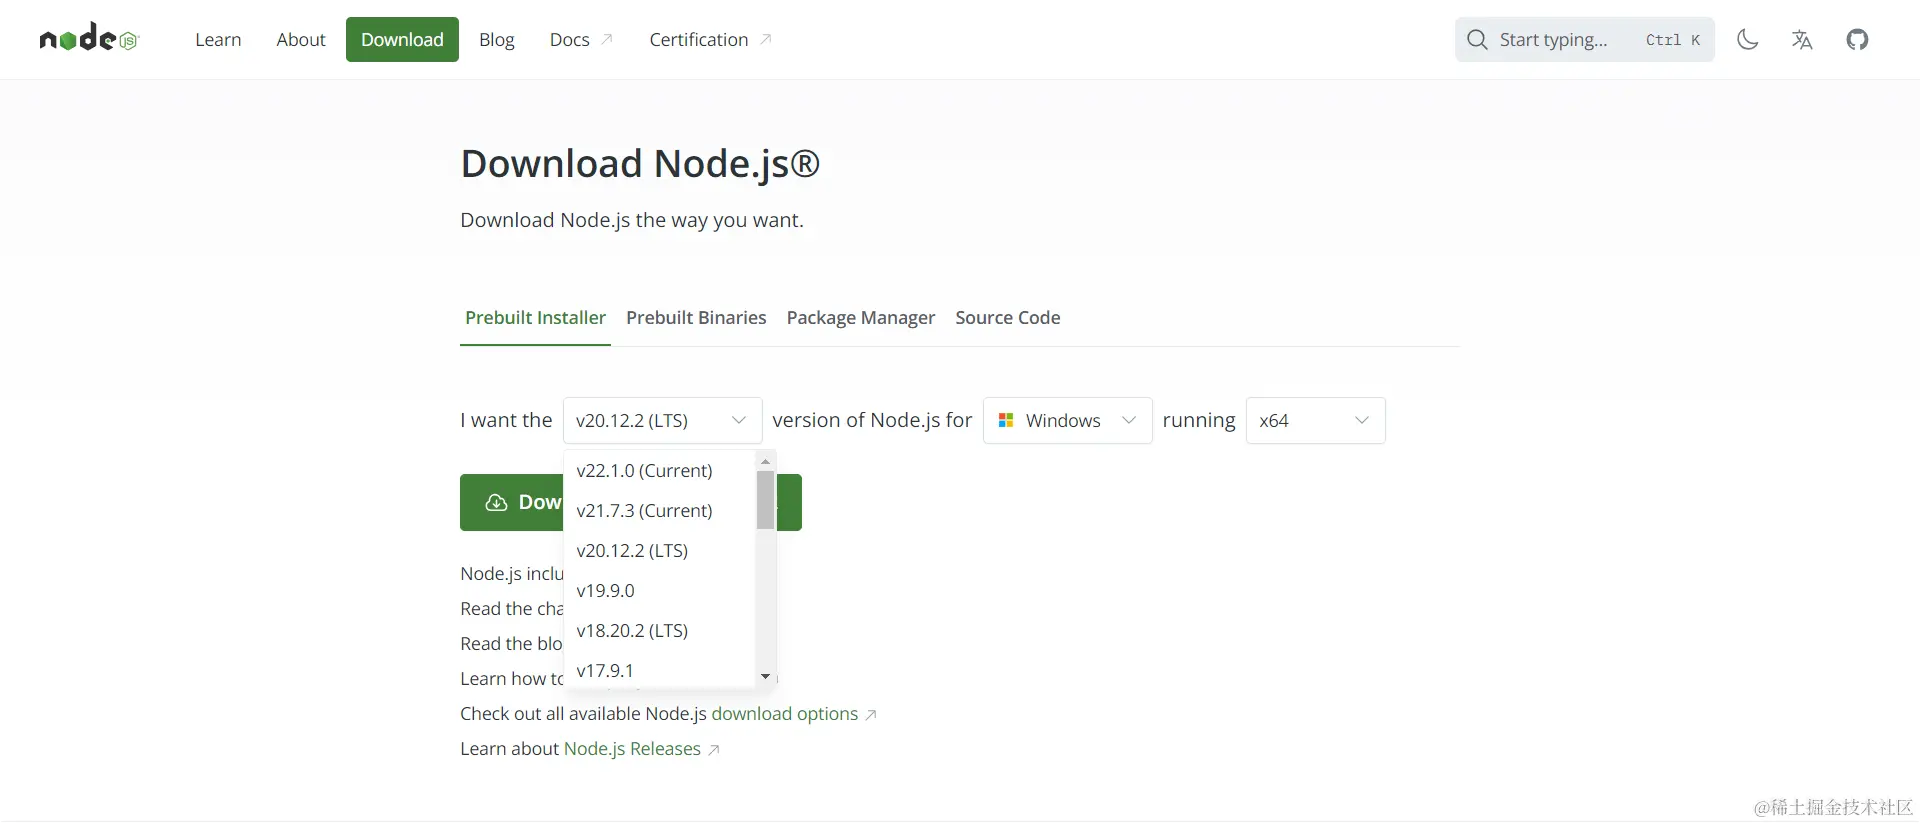Viewport: 1920px width, 824px height.
Task: Open the Docs navigation link
Action: click(581, 40)
